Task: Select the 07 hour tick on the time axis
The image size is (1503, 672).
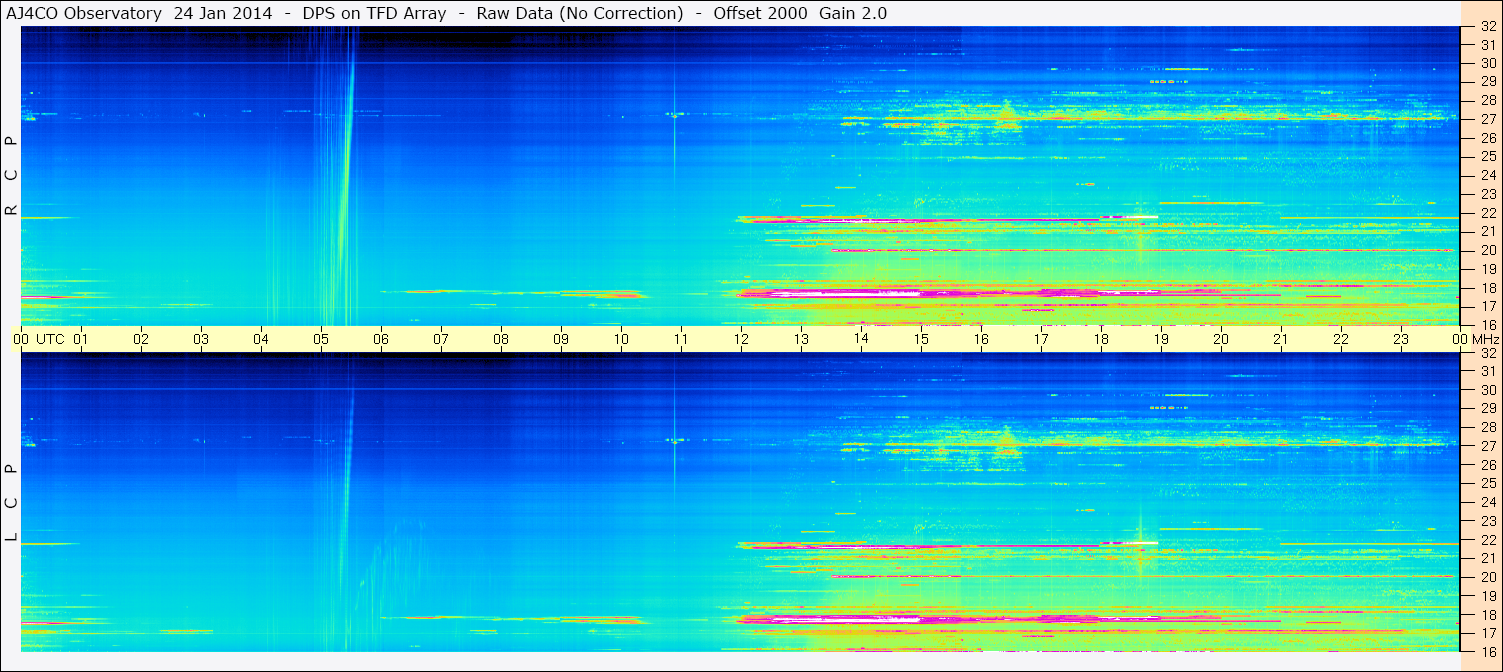Action: coord(441,340)
